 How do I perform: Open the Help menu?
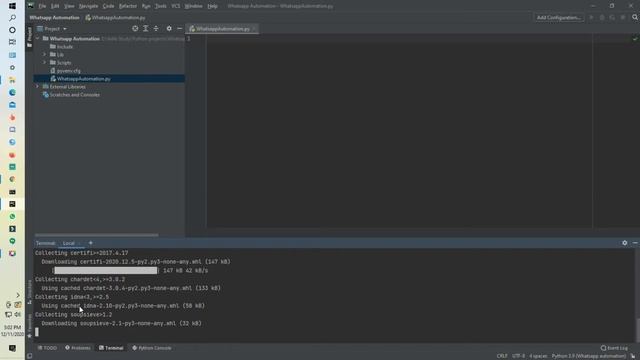point(212,6)
